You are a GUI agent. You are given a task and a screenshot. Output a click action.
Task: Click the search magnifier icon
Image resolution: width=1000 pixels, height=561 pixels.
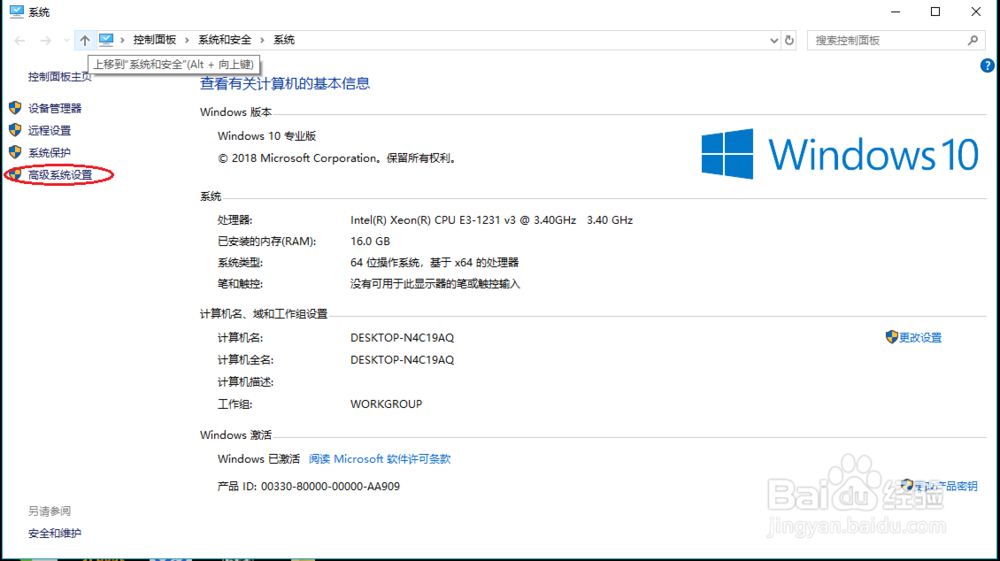973,40
